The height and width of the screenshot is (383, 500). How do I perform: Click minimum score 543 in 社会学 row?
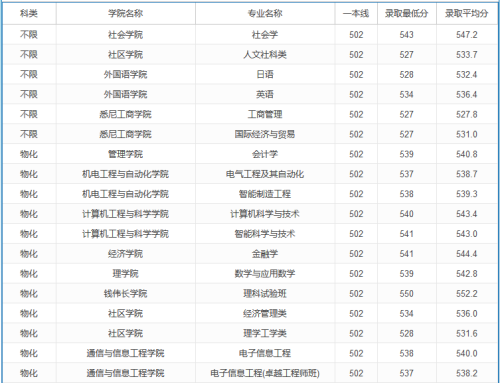(406, 35)
